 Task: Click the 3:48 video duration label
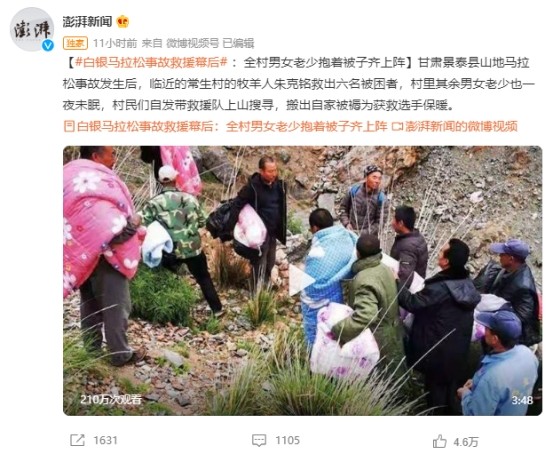click(522, 400)
